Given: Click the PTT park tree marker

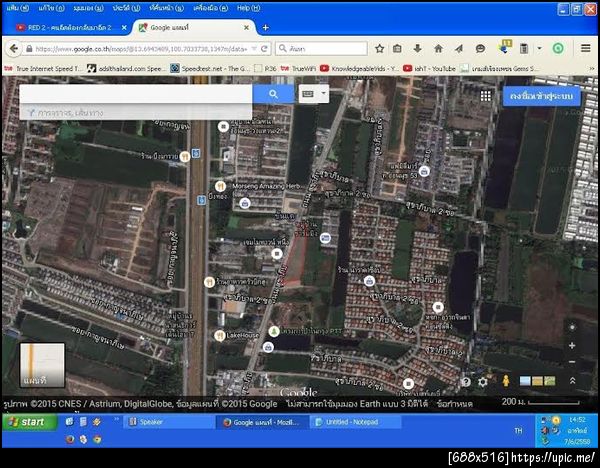Looking at the screenshot, I should click(x=274, y=331).
